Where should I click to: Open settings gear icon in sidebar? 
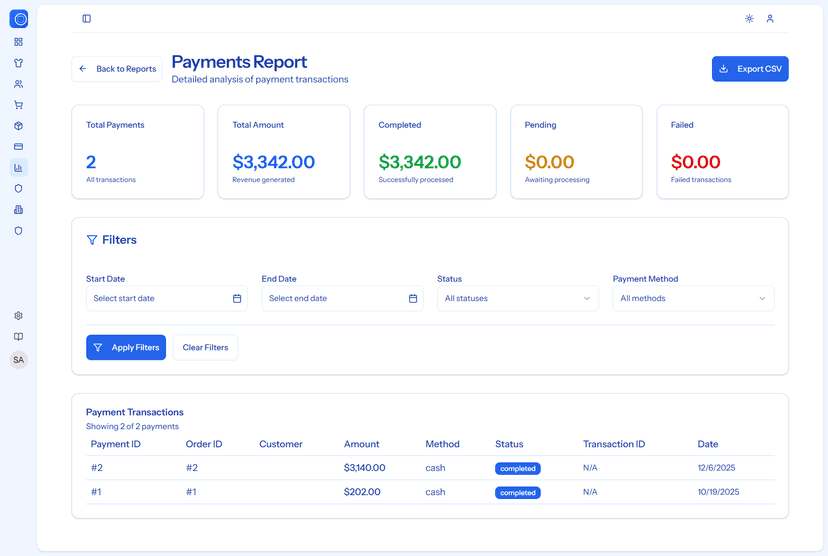pyautogui.click(x=18, y=316)
